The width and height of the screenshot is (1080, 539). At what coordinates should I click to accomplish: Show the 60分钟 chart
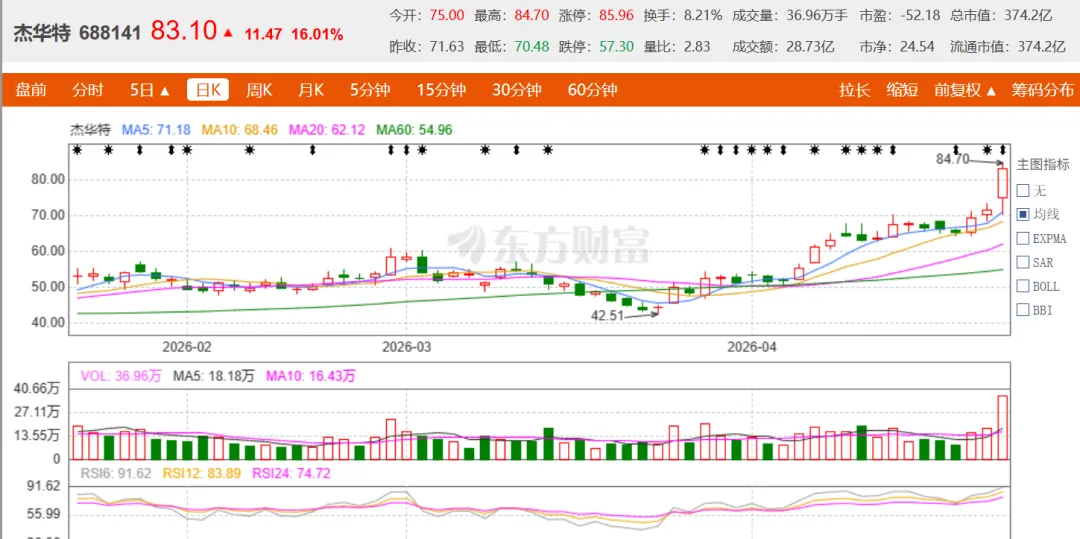592,90
